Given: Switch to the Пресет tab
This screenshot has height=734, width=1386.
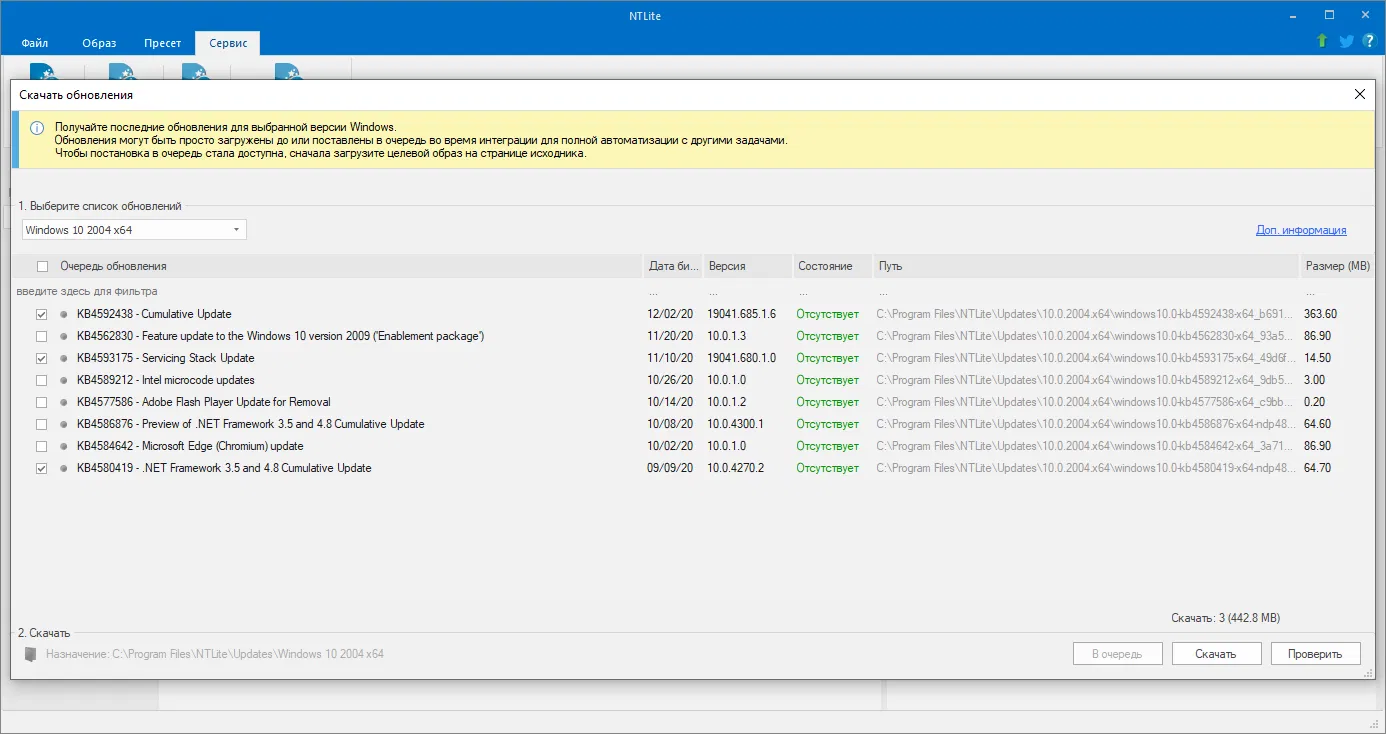Looking at the screenshot, I should [162, 43].
